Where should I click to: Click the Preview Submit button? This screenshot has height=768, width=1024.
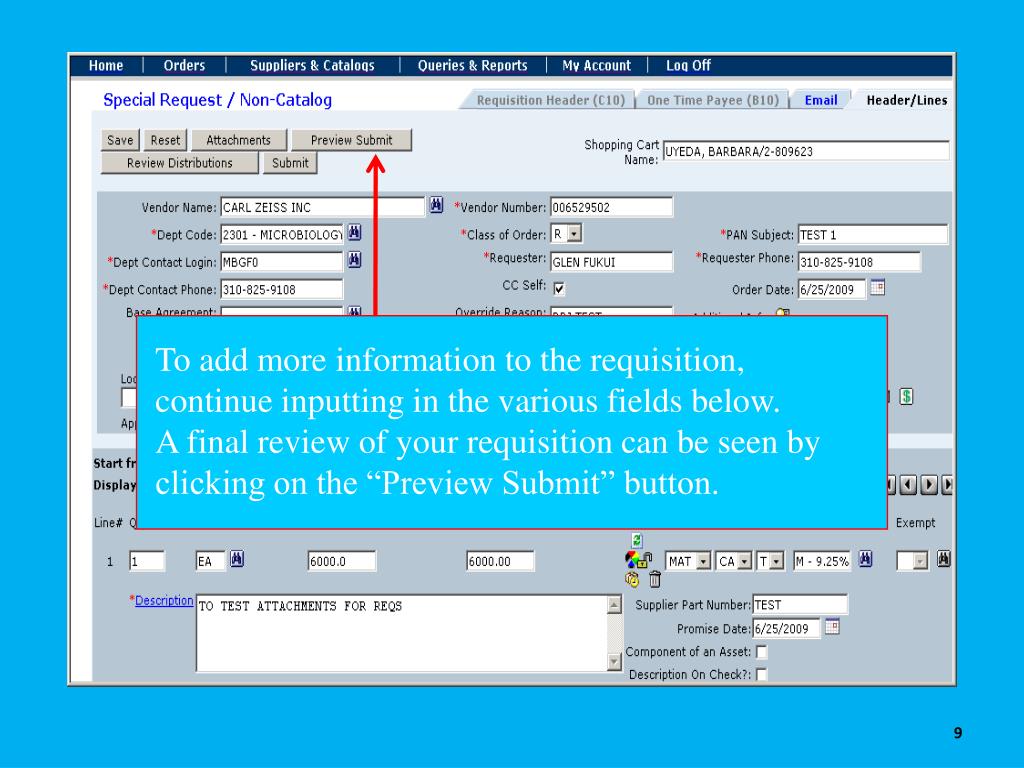click(x=351, y=140)
